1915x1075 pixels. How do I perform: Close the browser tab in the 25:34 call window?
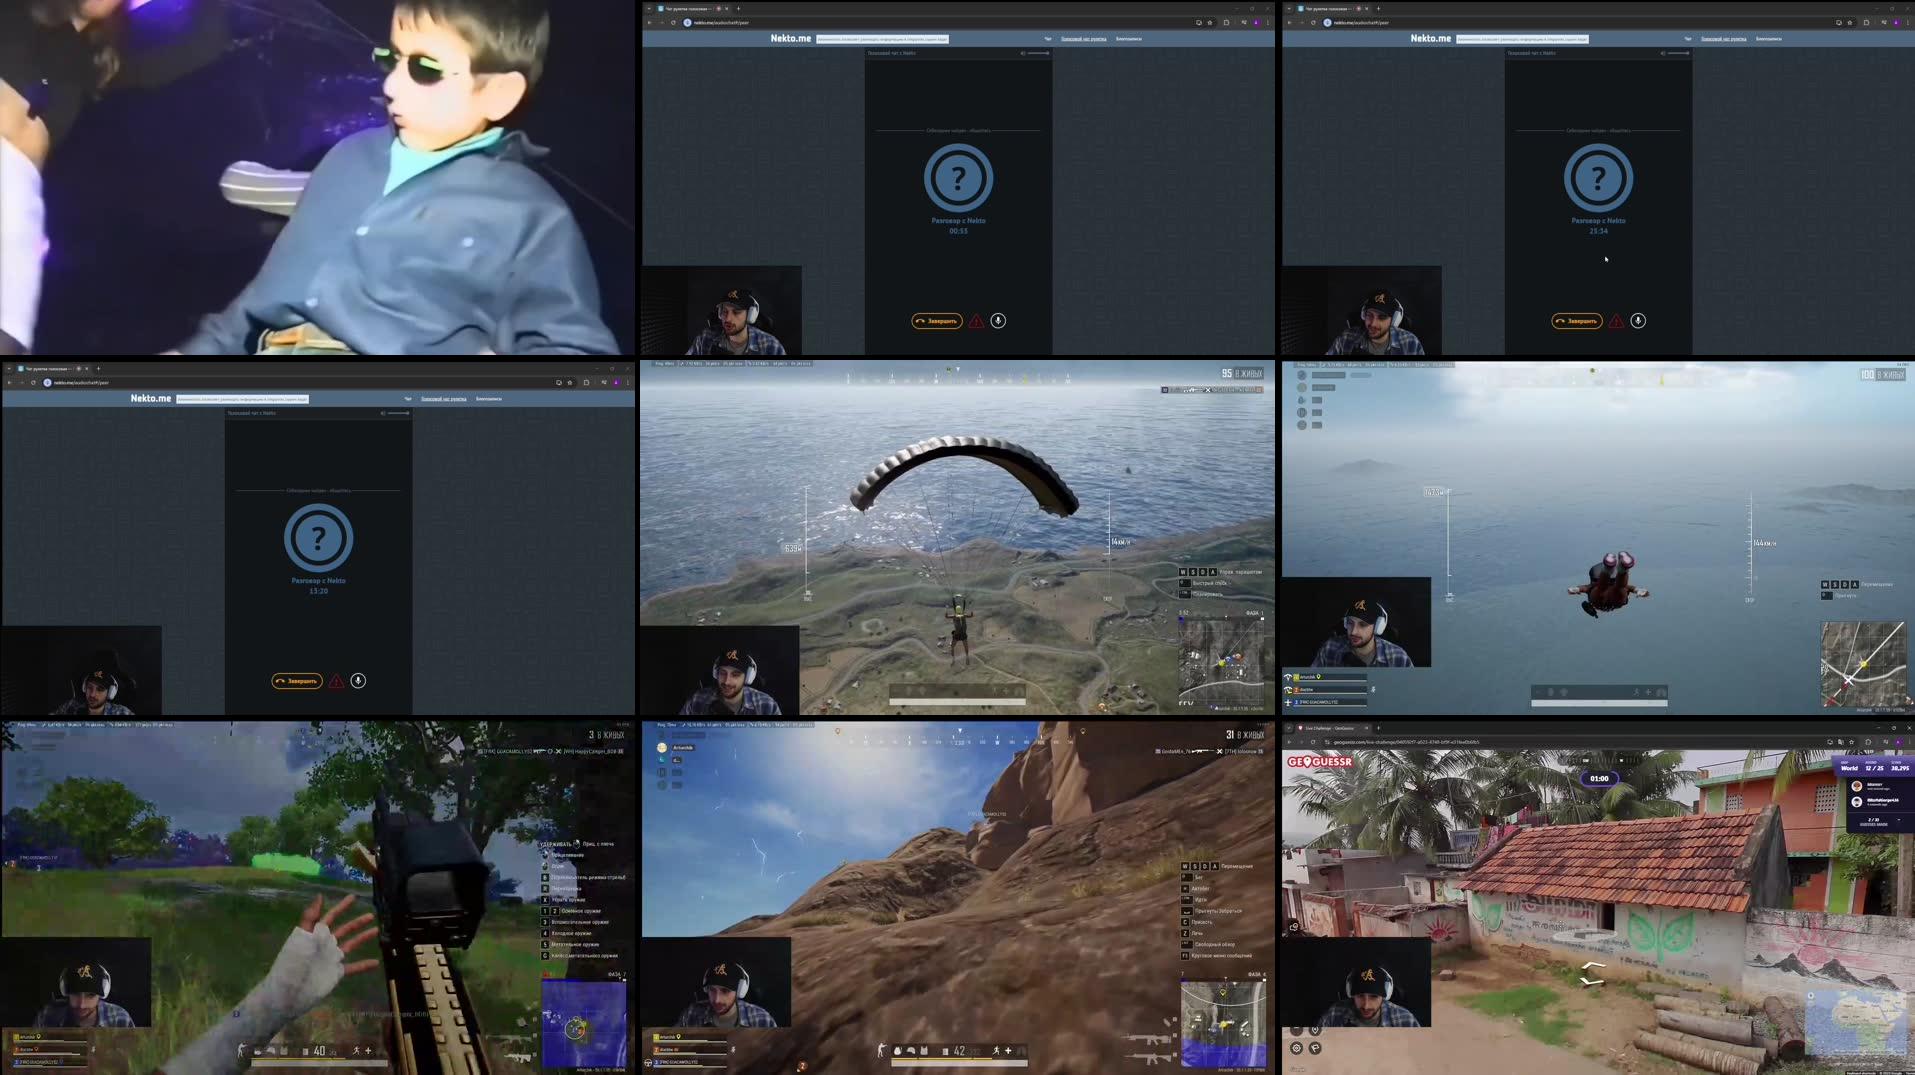click(1367, 8)
